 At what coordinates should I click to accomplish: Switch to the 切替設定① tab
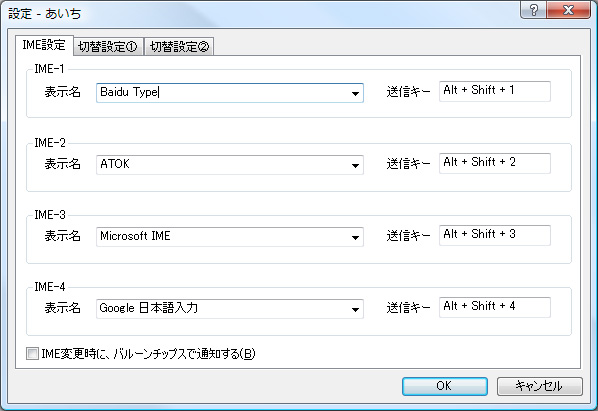click(108, 47)
